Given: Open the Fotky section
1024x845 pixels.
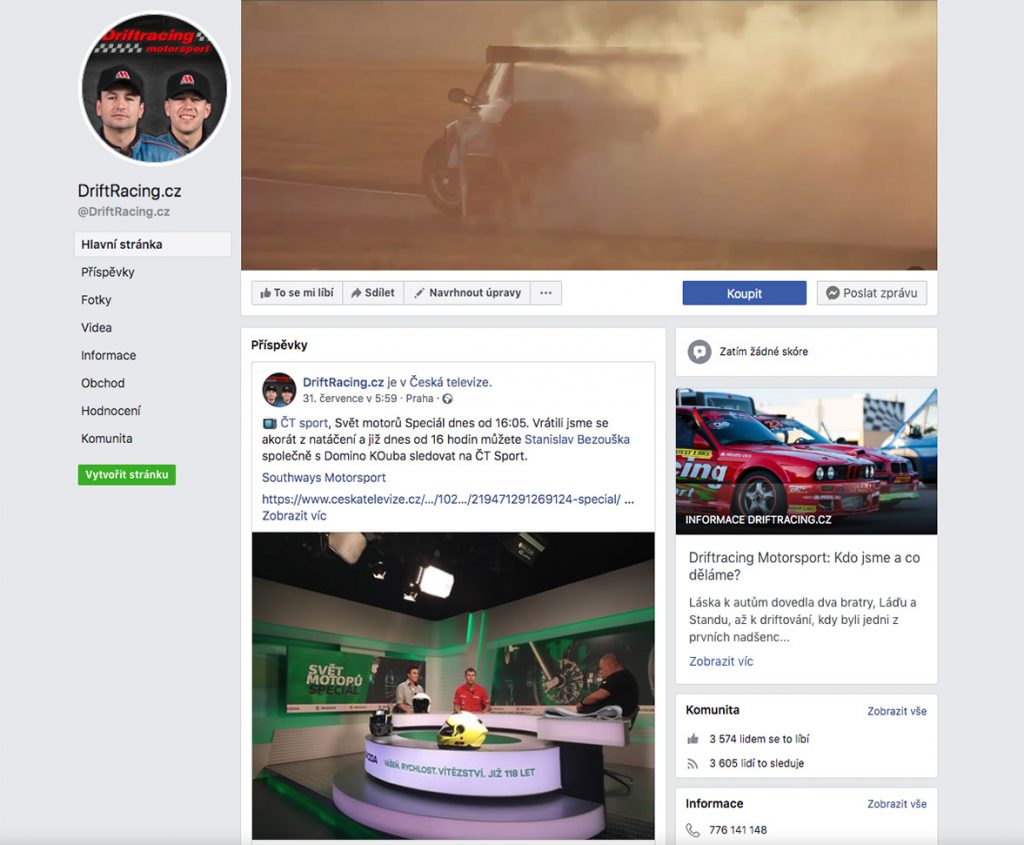Looking at the screenshot, I should (x=96, y=300).
